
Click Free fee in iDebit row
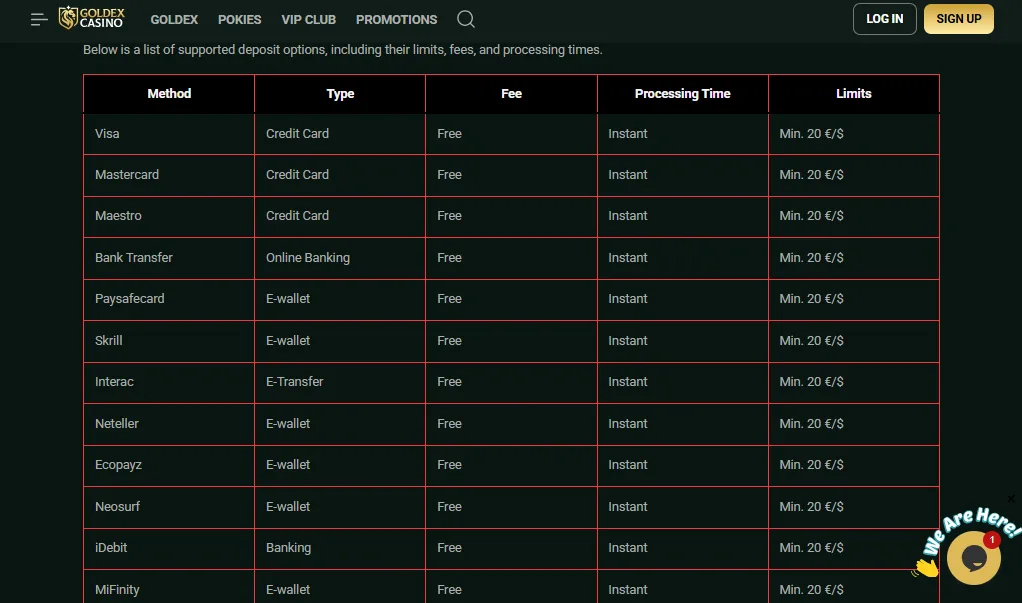(x=512, y=548)
